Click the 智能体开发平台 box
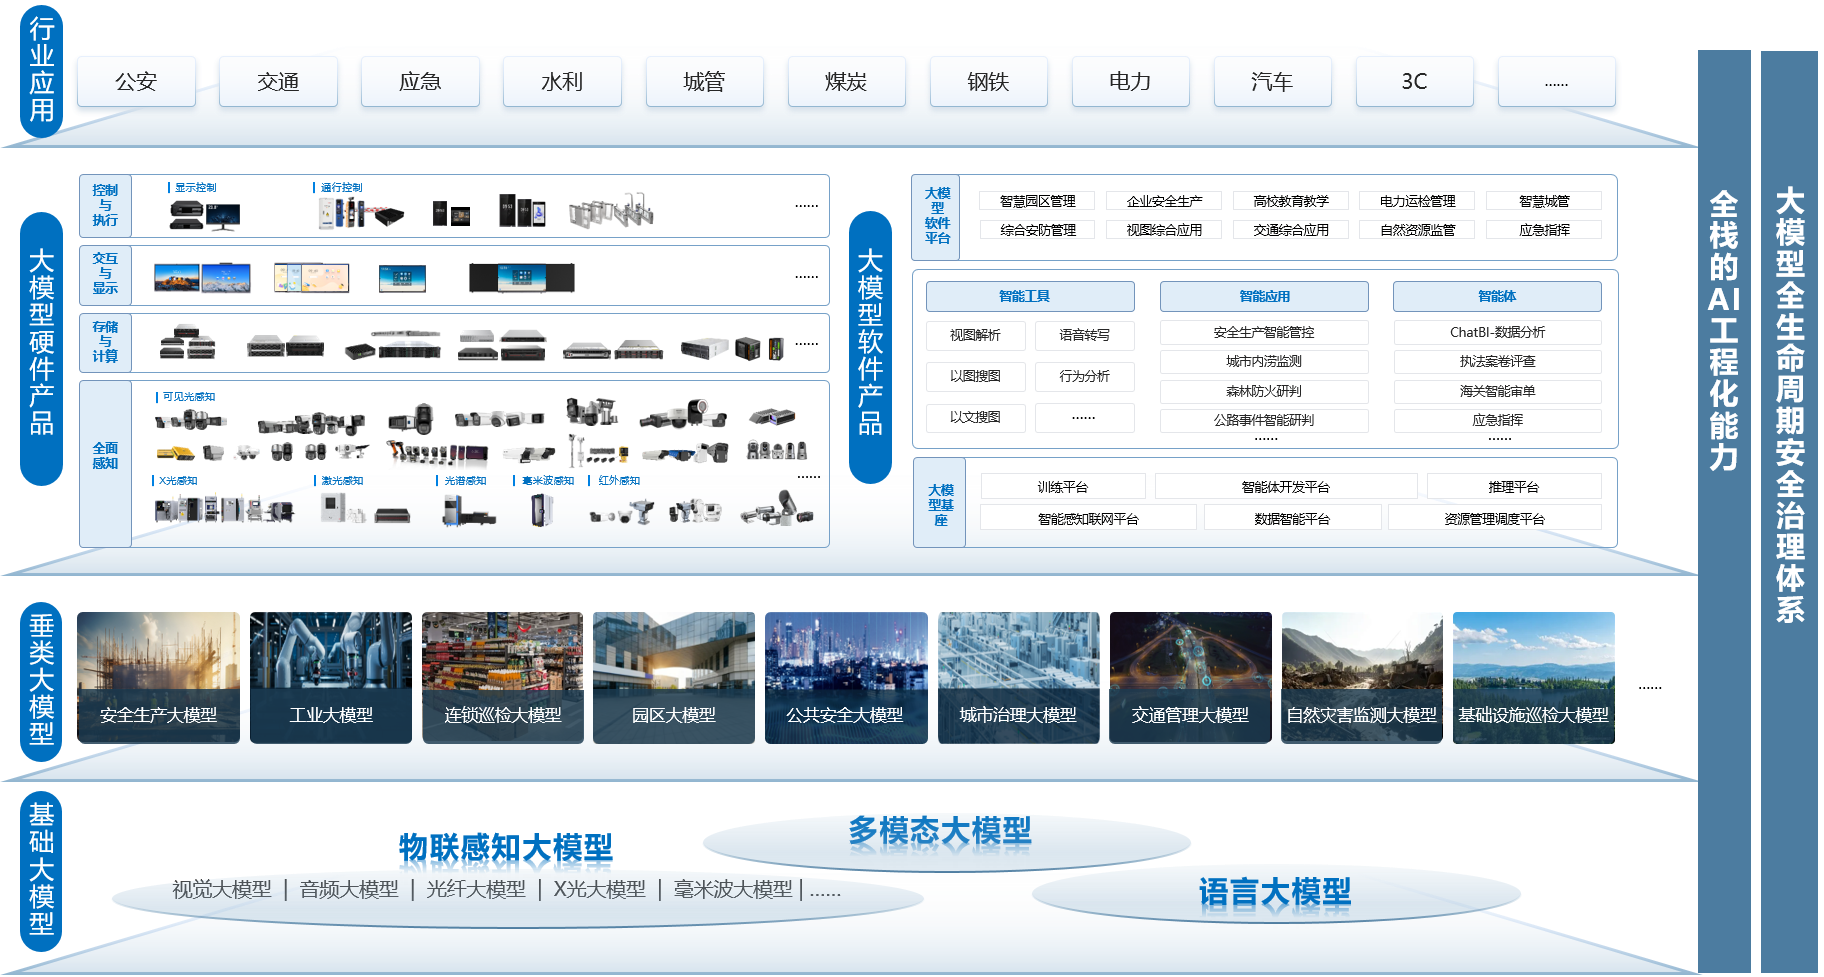The height and width of the screenshot is (977, 1824). tap(1286, 487)
